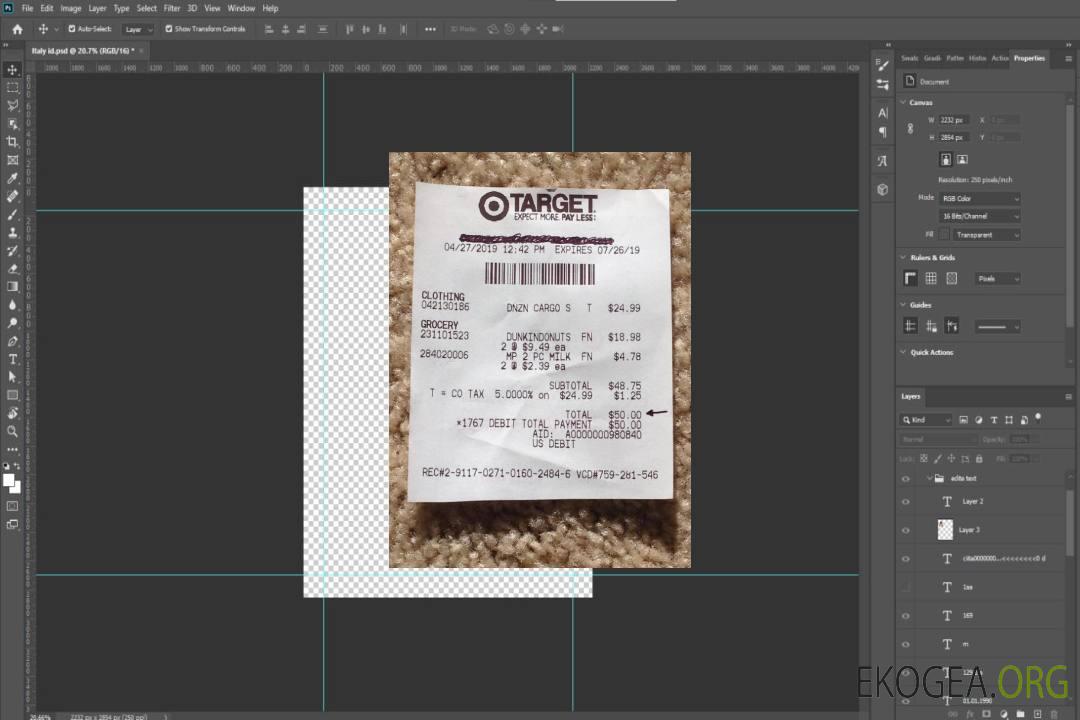Select the Object Selection tool

12,124
